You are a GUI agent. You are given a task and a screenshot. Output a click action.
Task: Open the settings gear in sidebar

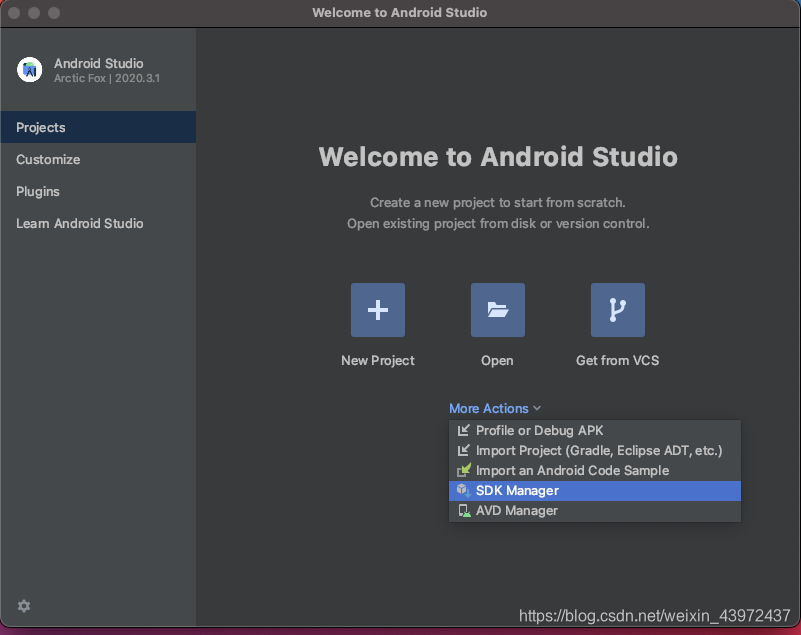pos(24,606)
